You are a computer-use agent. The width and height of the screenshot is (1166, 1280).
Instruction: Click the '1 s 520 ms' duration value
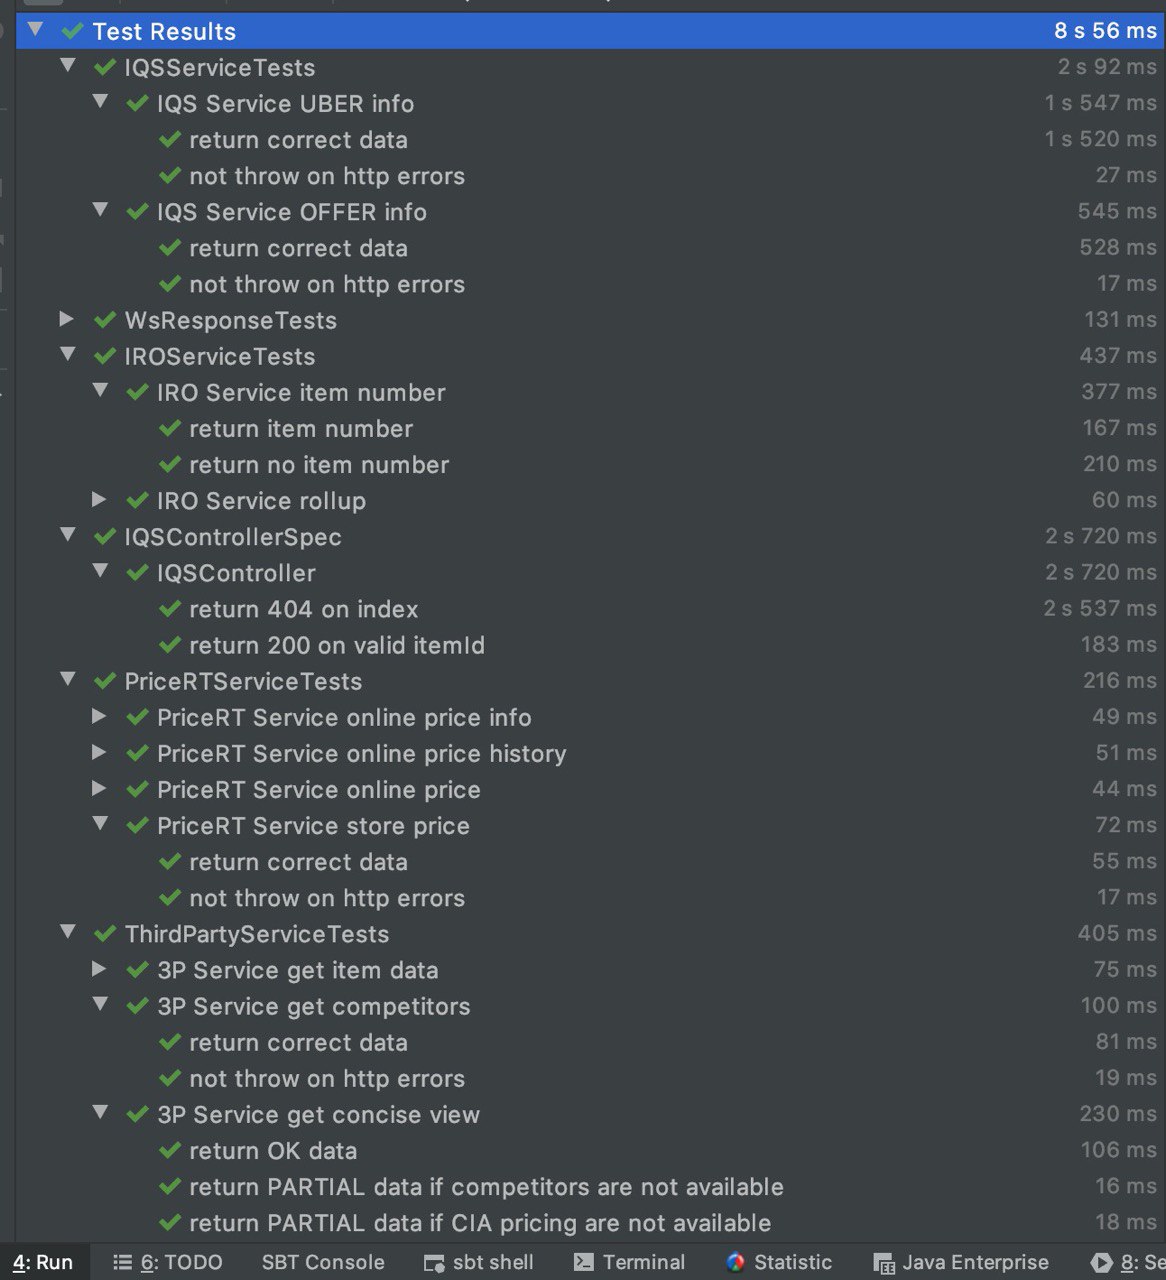click(x=1101, y=139)
